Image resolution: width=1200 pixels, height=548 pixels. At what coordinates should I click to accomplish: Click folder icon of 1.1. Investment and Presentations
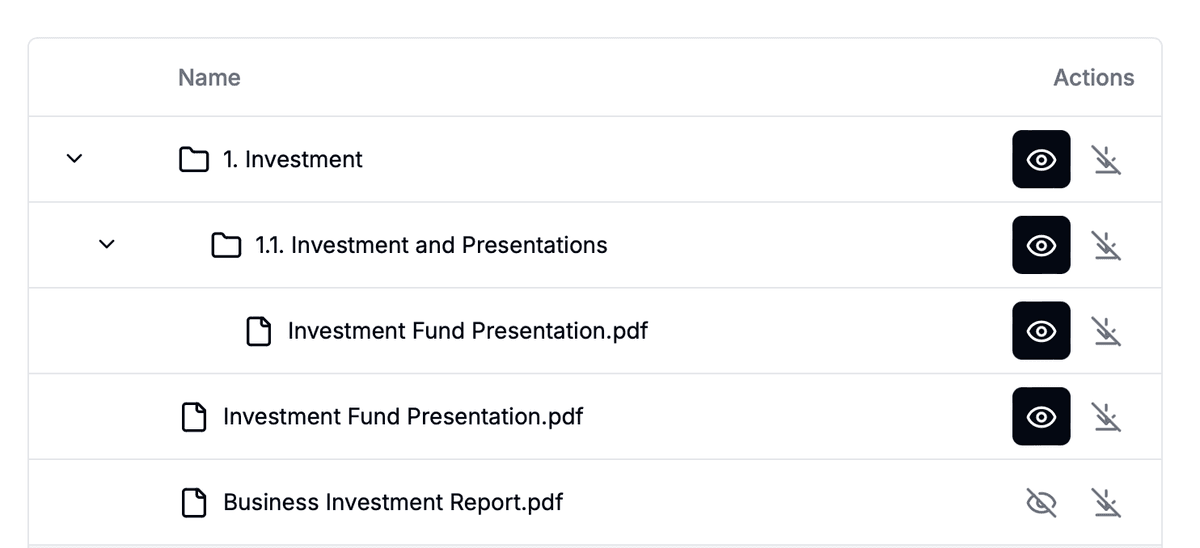click(x=227, y=245)
